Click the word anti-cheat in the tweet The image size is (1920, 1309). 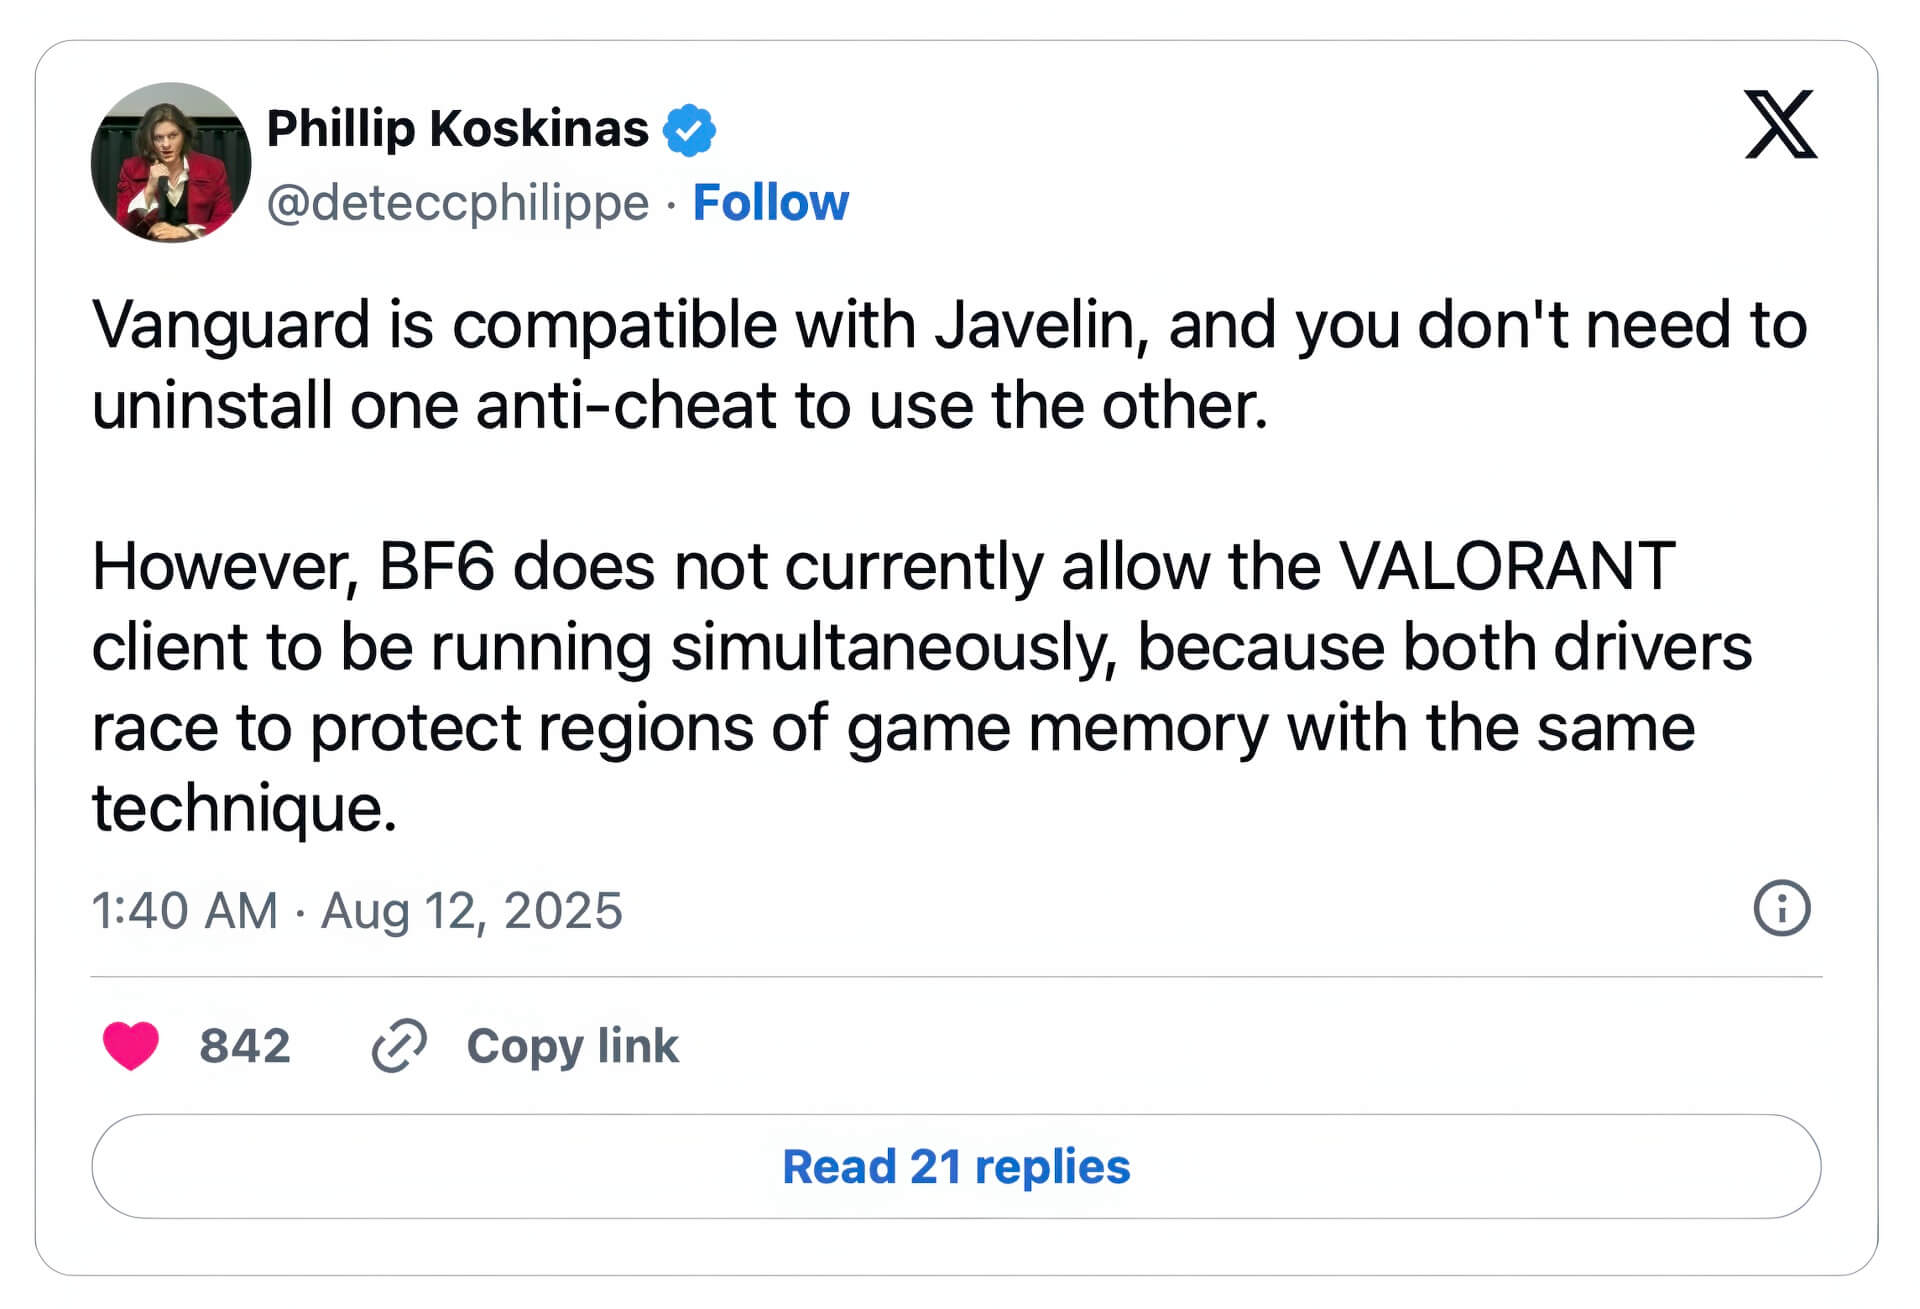pyautogui.click(x=626, y=406)
